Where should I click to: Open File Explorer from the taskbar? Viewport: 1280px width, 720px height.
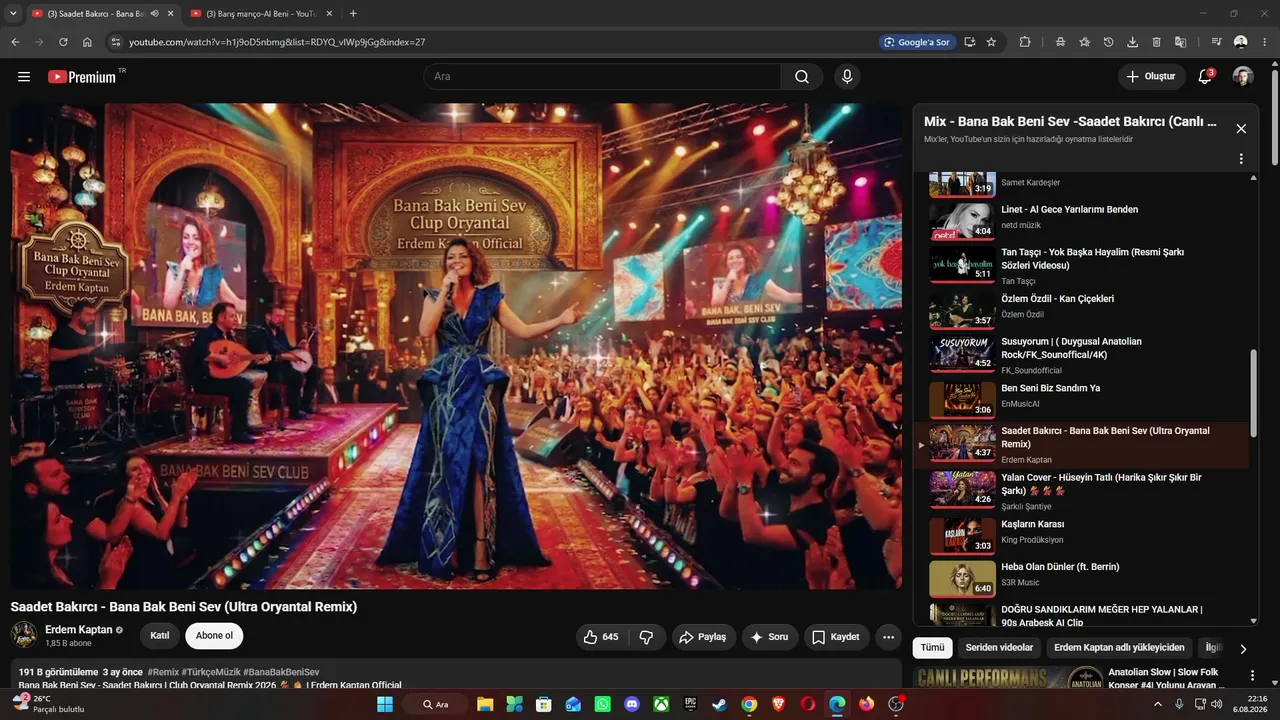485,704
